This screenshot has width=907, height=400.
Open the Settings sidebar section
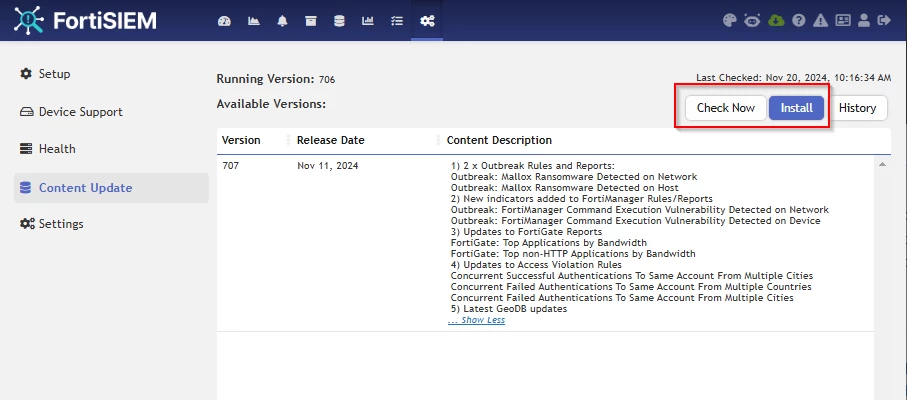111,224
